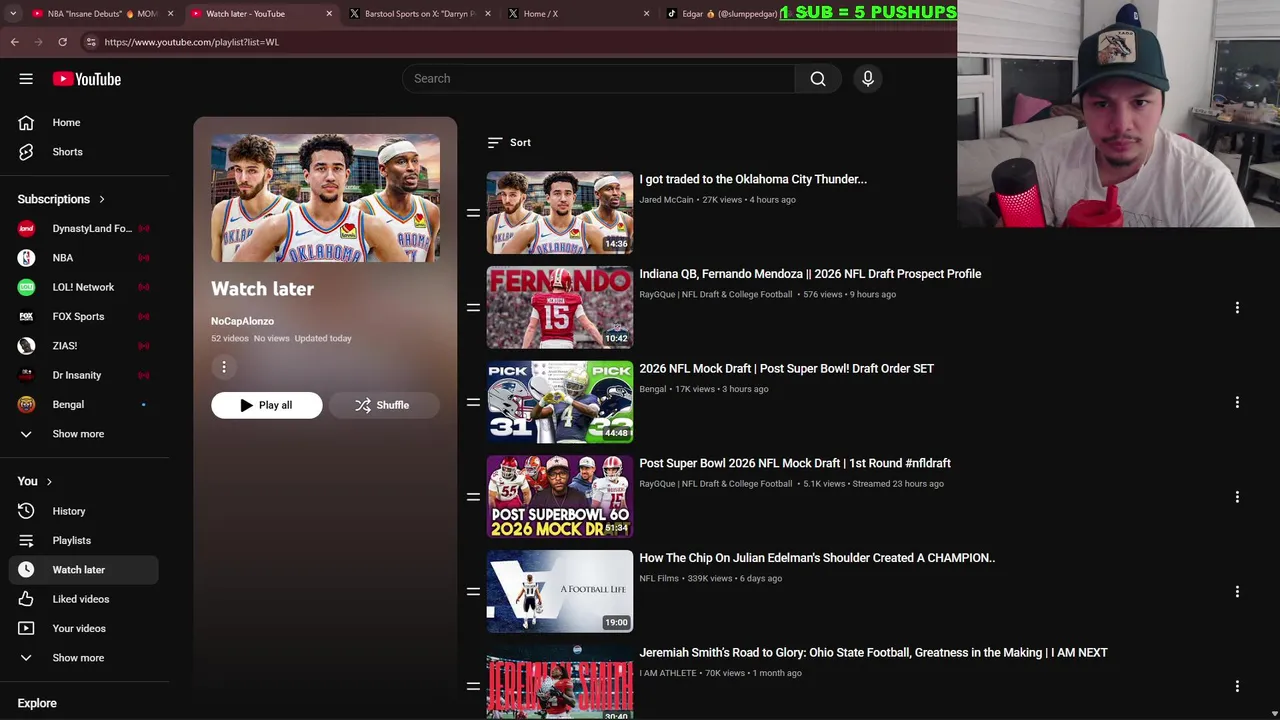This screenshot has height=720, width=1280.
Task: Click the site info icon in the address bar
Action: click(x=91, y=42)
